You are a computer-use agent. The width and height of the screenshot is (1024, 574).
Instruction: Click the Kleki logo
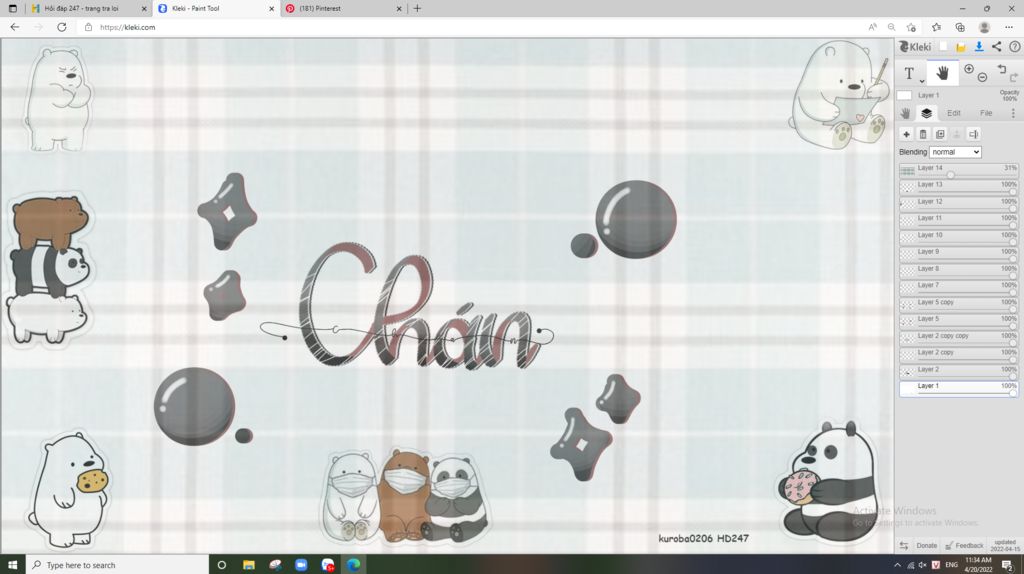pyautogui.click(x=915, y=46)
